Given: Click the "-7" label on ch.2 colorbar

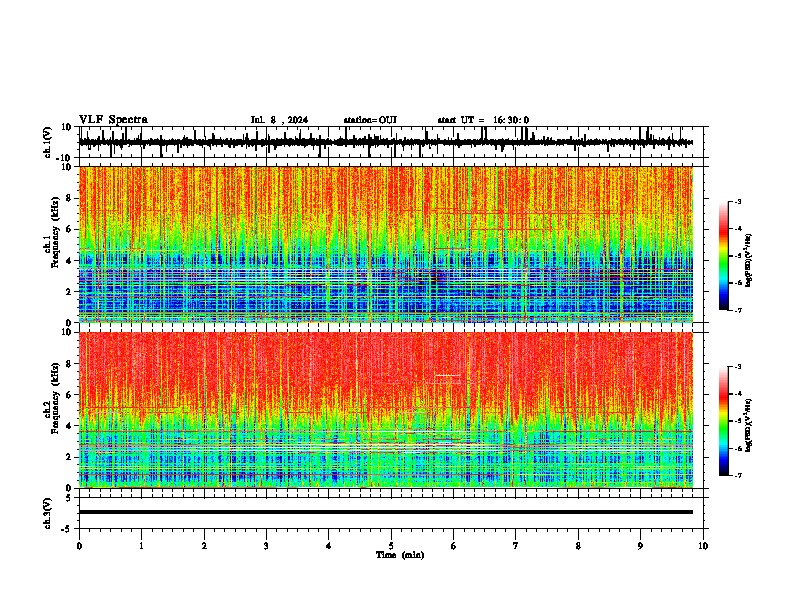Looking at the screenshot, I should tap(738, 475).
